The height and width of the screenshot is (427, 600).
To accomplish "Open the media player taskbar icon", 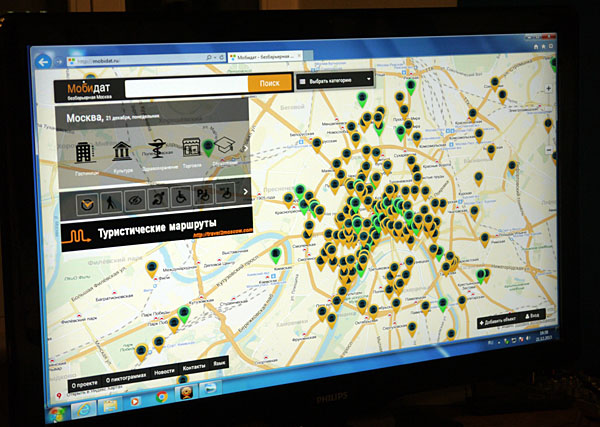I will 135,401.
